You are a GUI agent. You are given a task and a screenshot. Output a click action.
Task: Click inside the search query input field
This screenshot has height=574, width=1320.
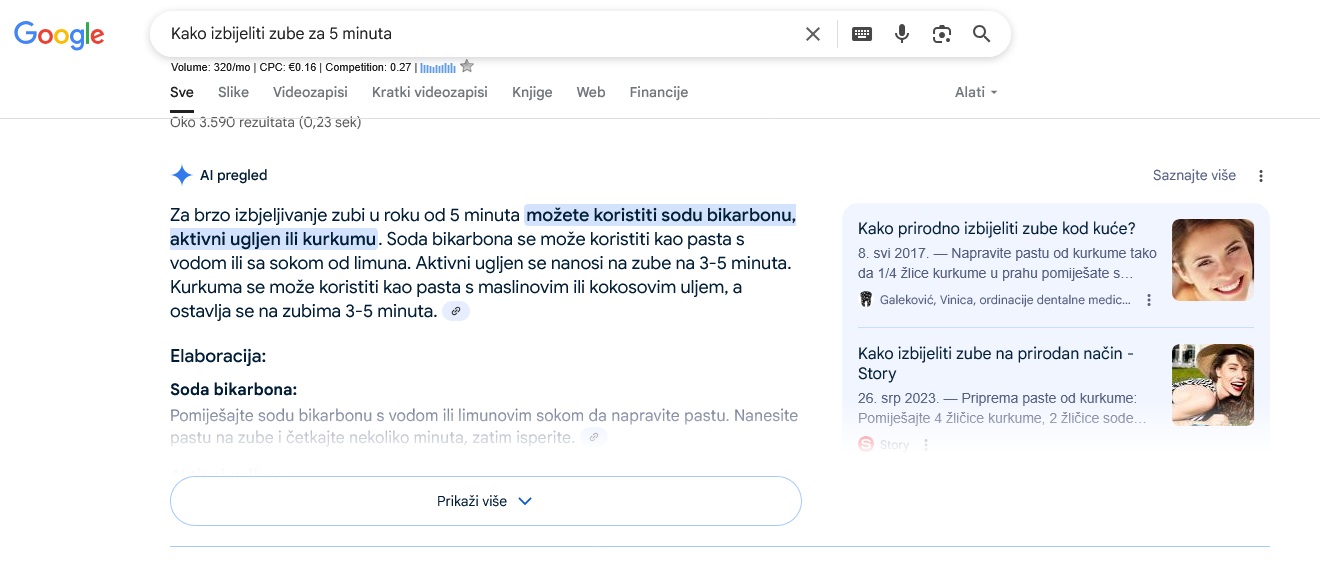[480, 34]
